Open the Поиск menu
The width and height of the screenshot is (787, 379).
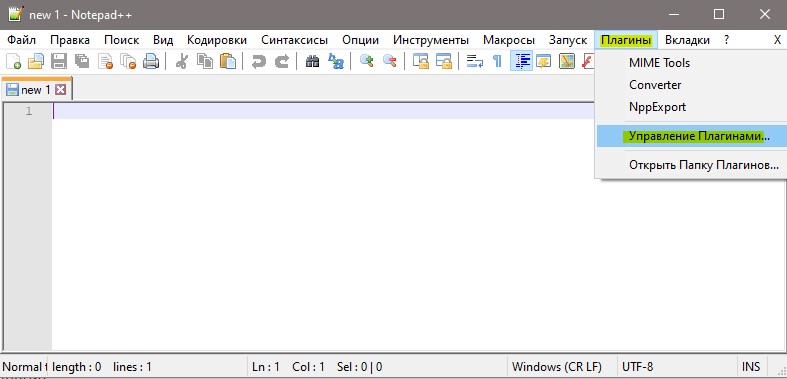pos(121,40)
